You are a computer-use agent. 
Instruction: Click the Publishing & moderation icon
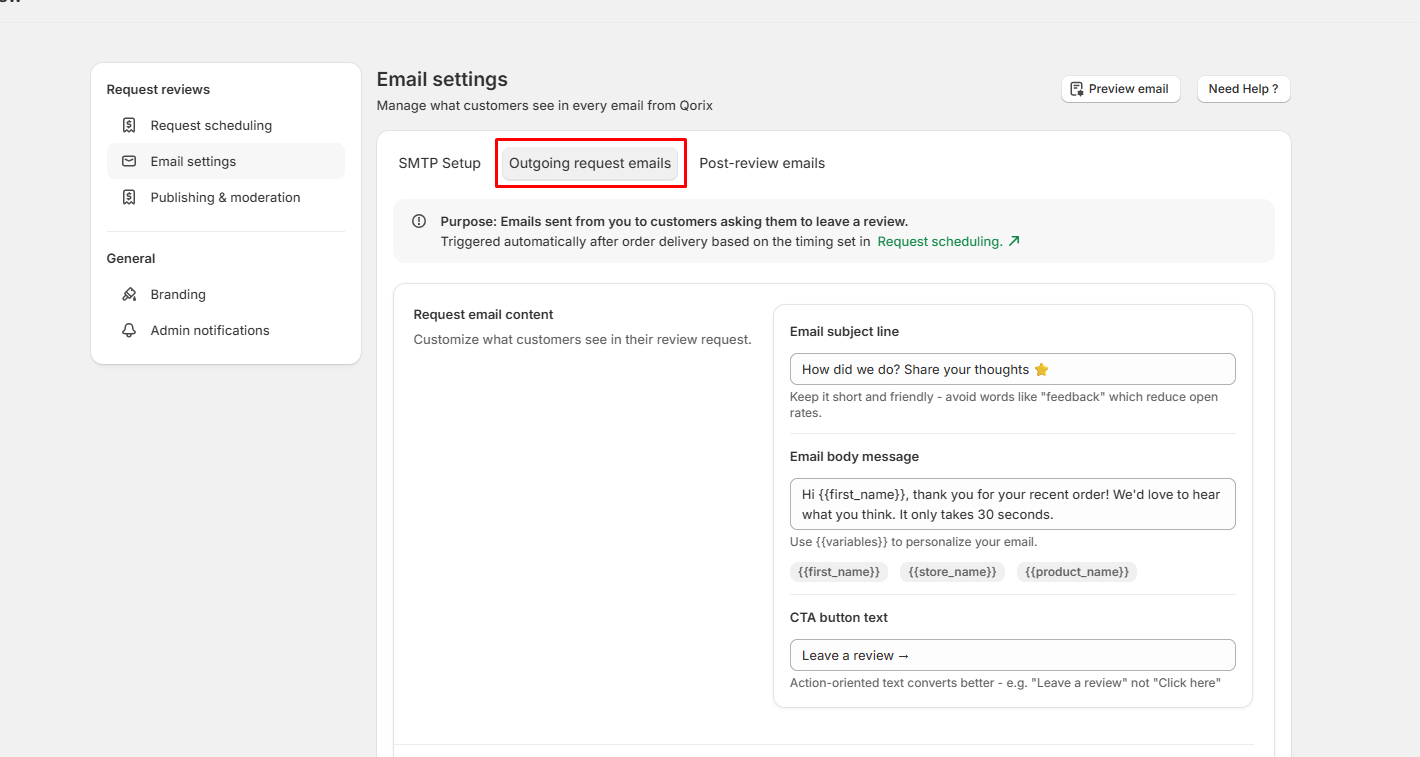pos(129,197)
